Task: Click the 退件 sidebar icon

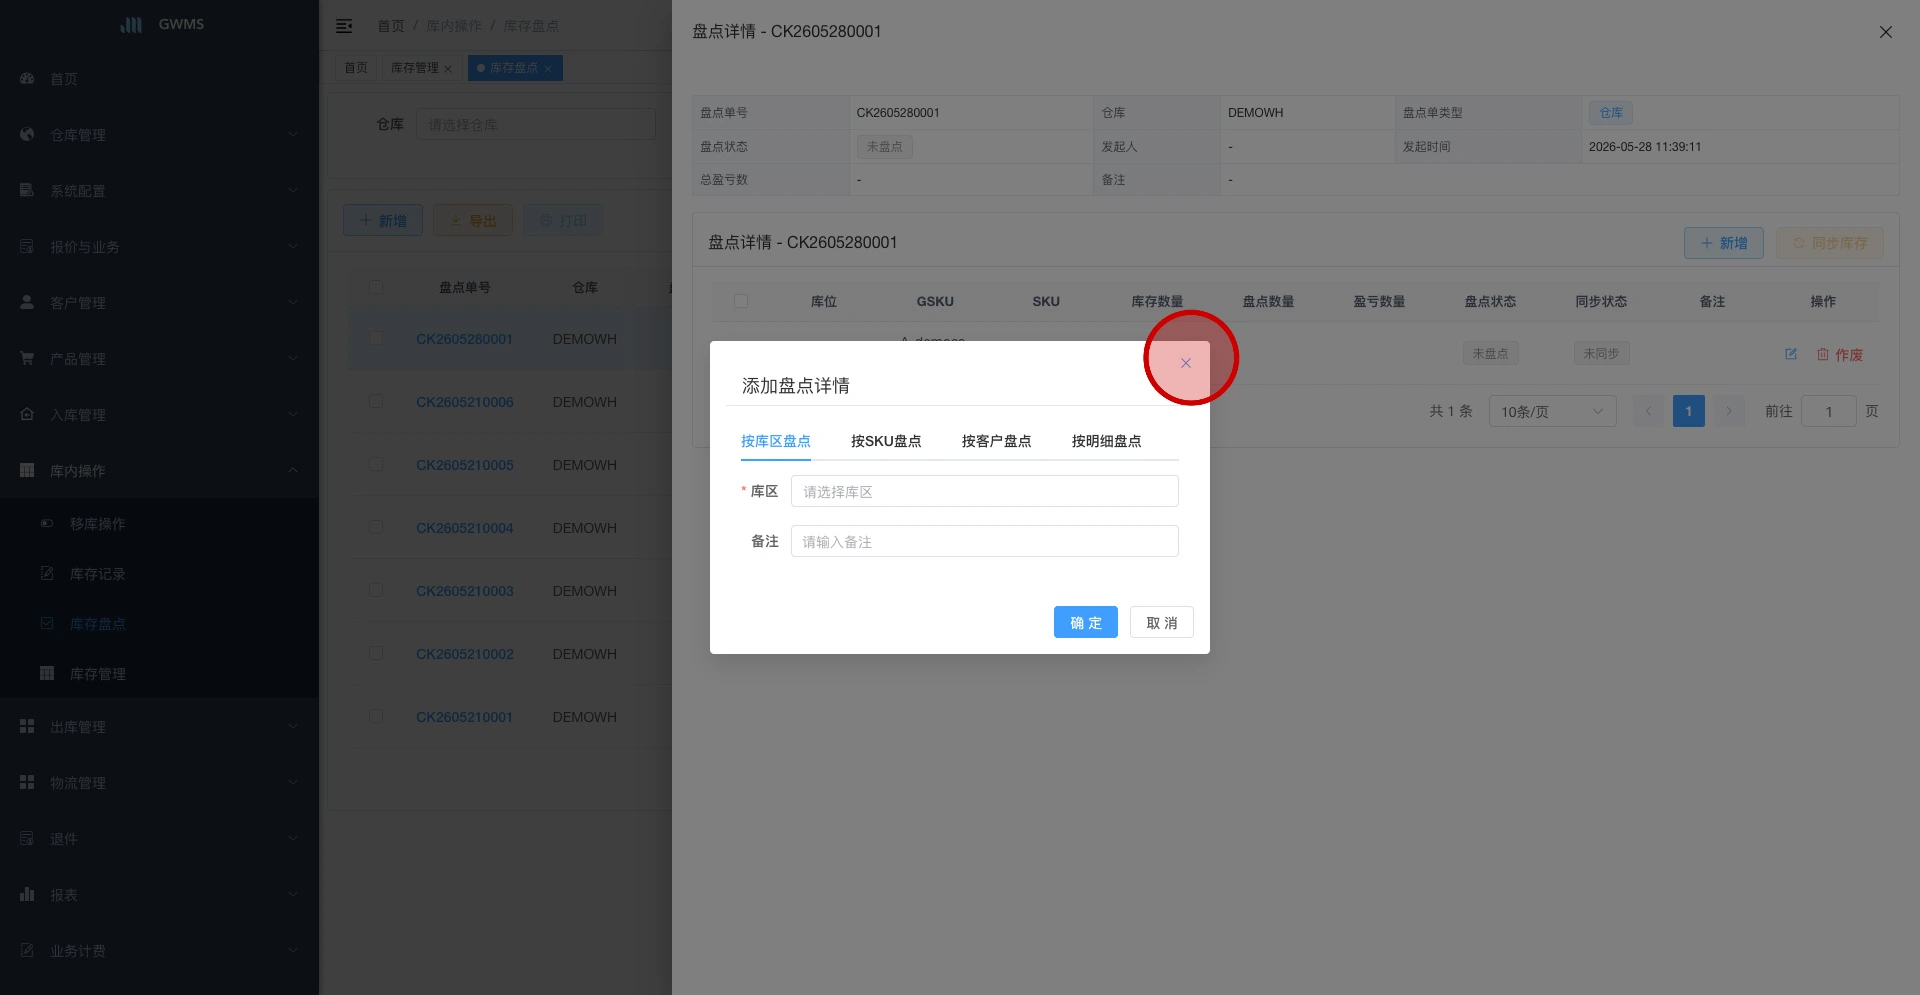Action: (x=27, y=838)
